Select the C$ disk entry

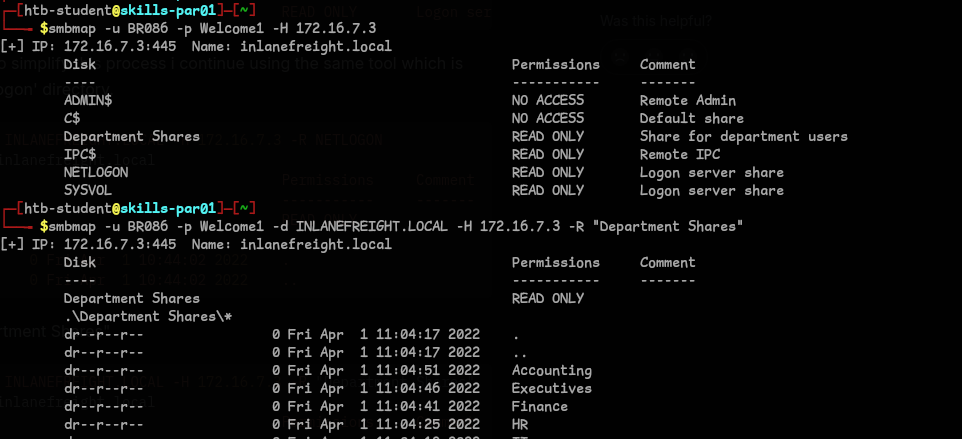coord(72,118)
